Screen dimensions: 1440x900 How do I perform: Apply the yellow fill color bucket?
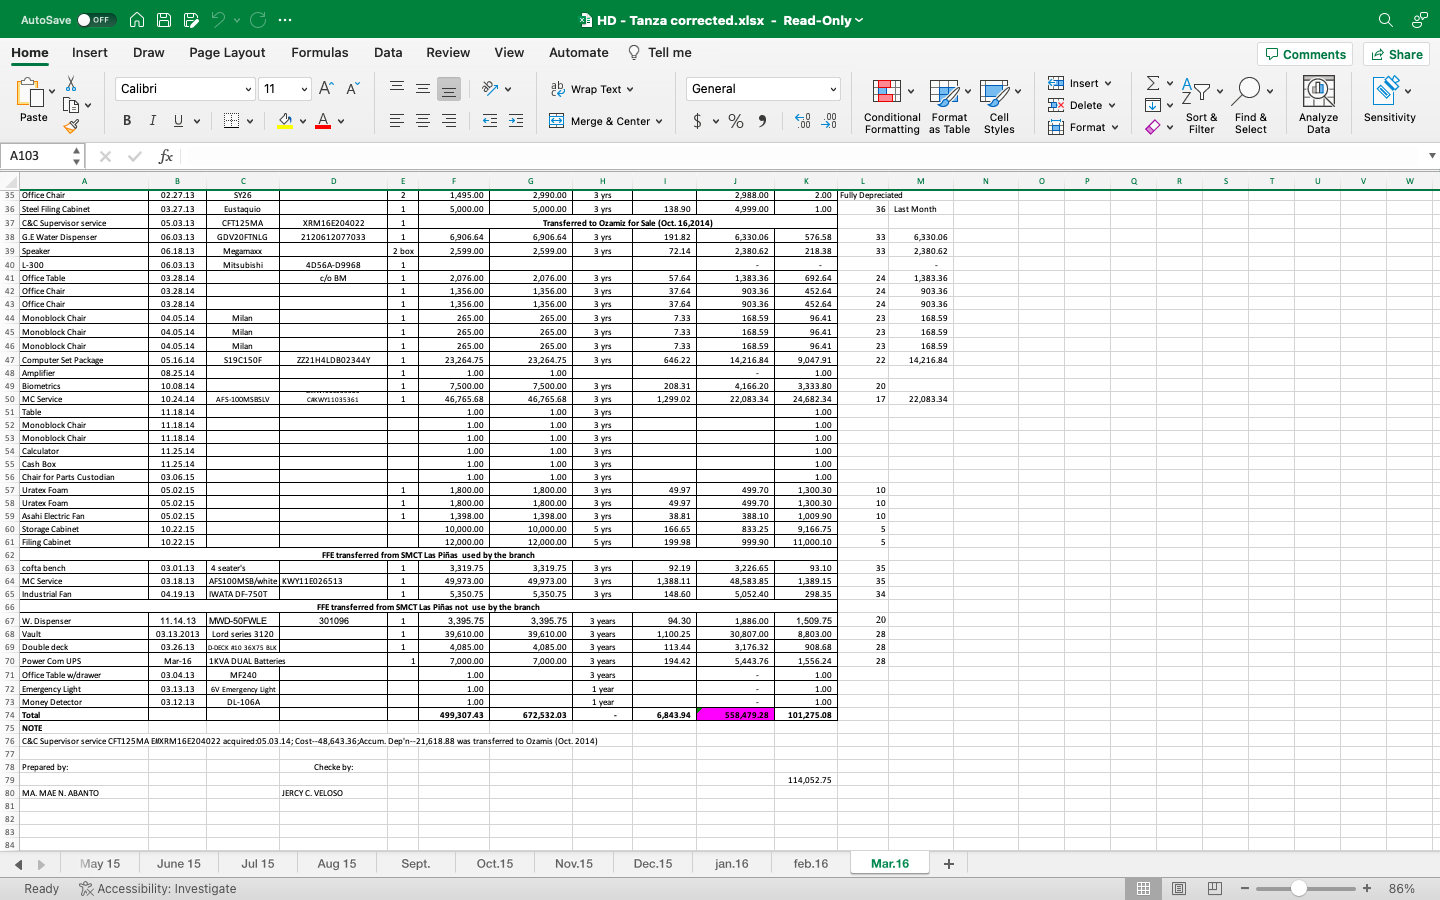coord(285,121)
